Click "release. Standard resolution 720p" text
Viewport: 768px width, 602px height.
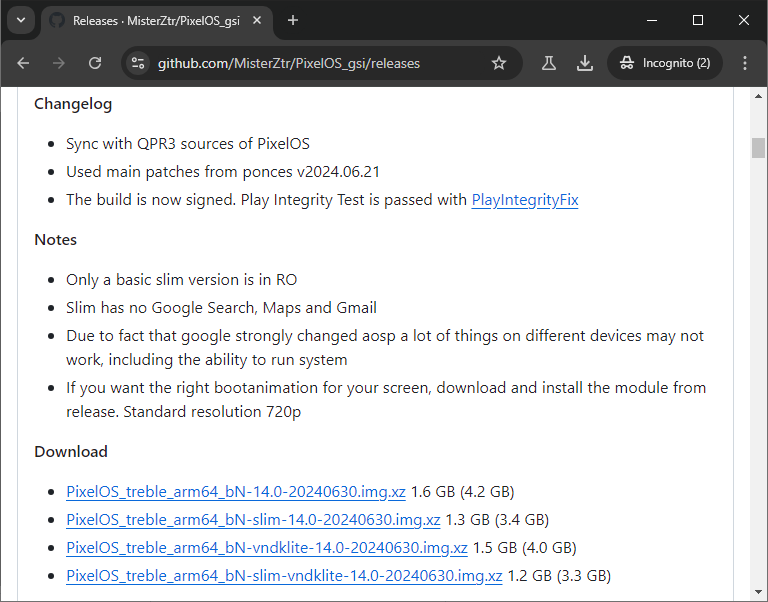184,412
